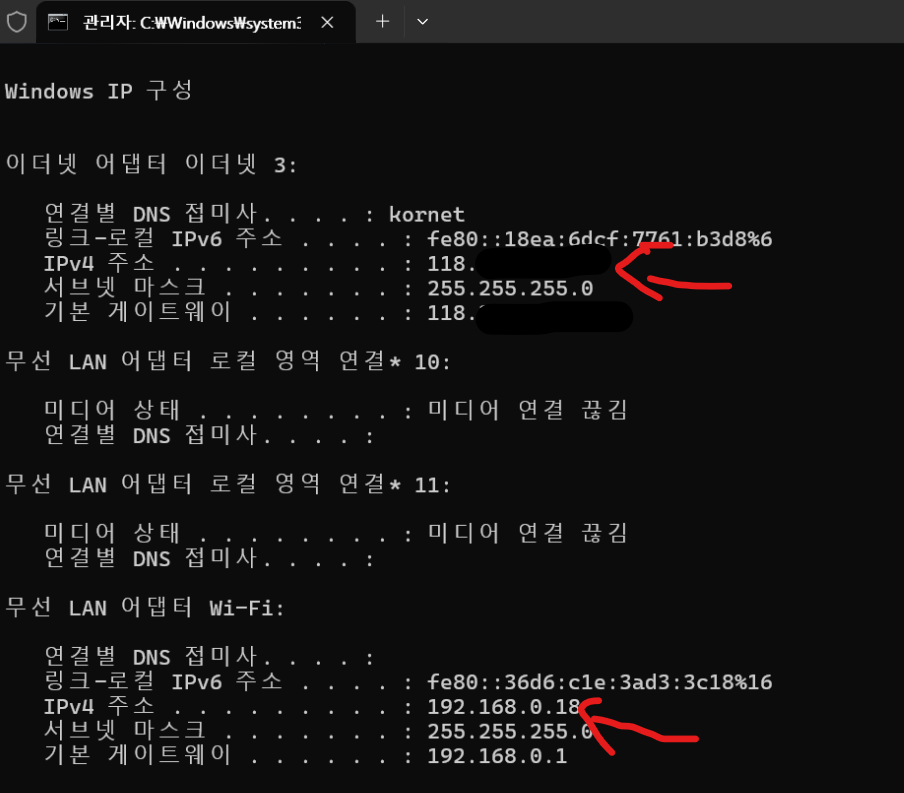904x793 pixels.
Task: Click the Ethernet '기본 게이트웨이' label
Action: click(x=138, y=312)
